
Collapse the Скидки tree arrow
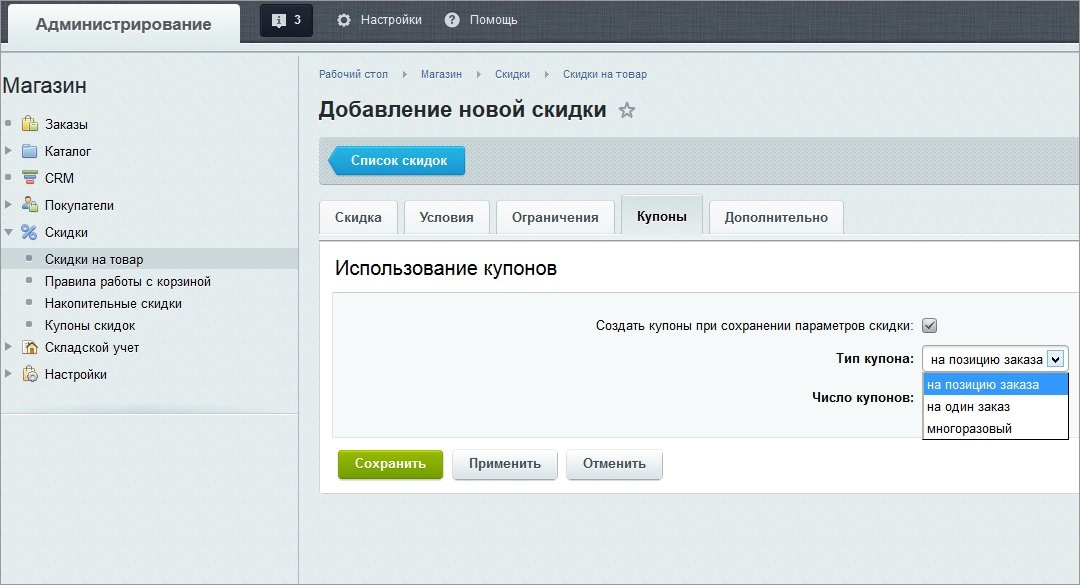point(8,232)
